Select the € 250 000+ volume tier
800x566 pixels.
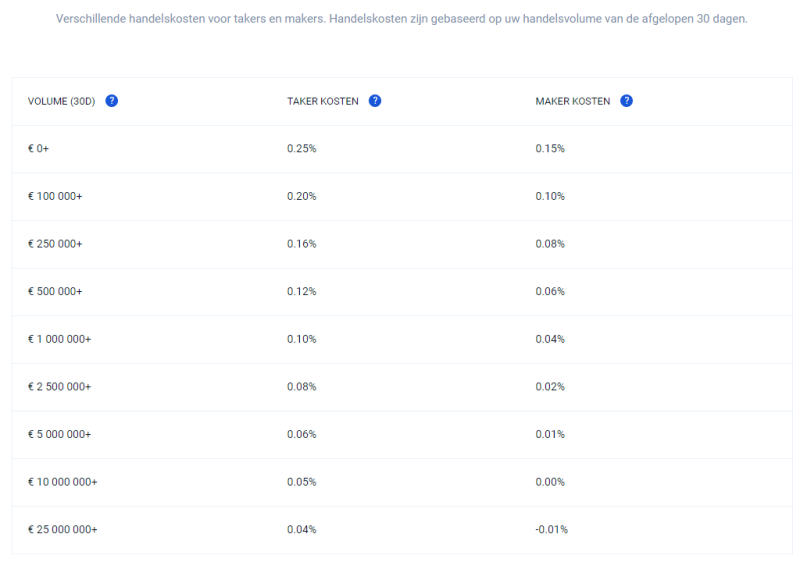click(55, 244)
